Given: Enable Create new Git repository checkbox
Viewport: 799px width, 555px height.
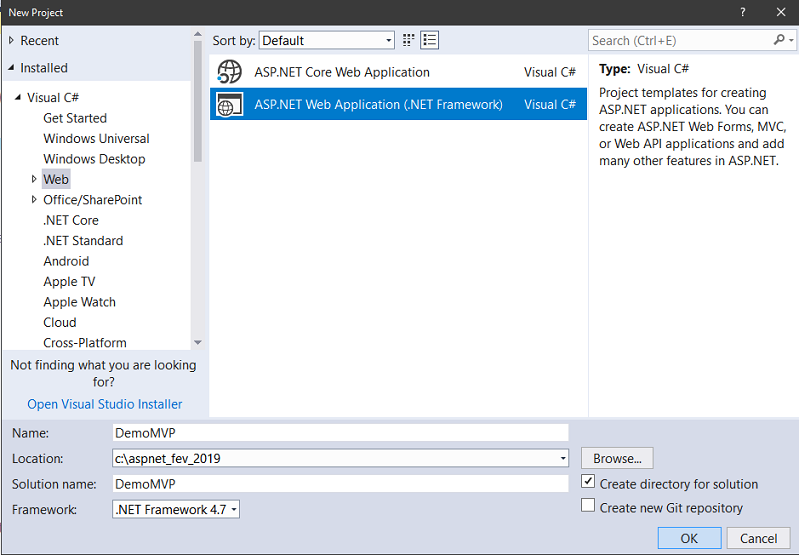Looking at the screenshot, I should pyautogui.click(x=588, y=505).
